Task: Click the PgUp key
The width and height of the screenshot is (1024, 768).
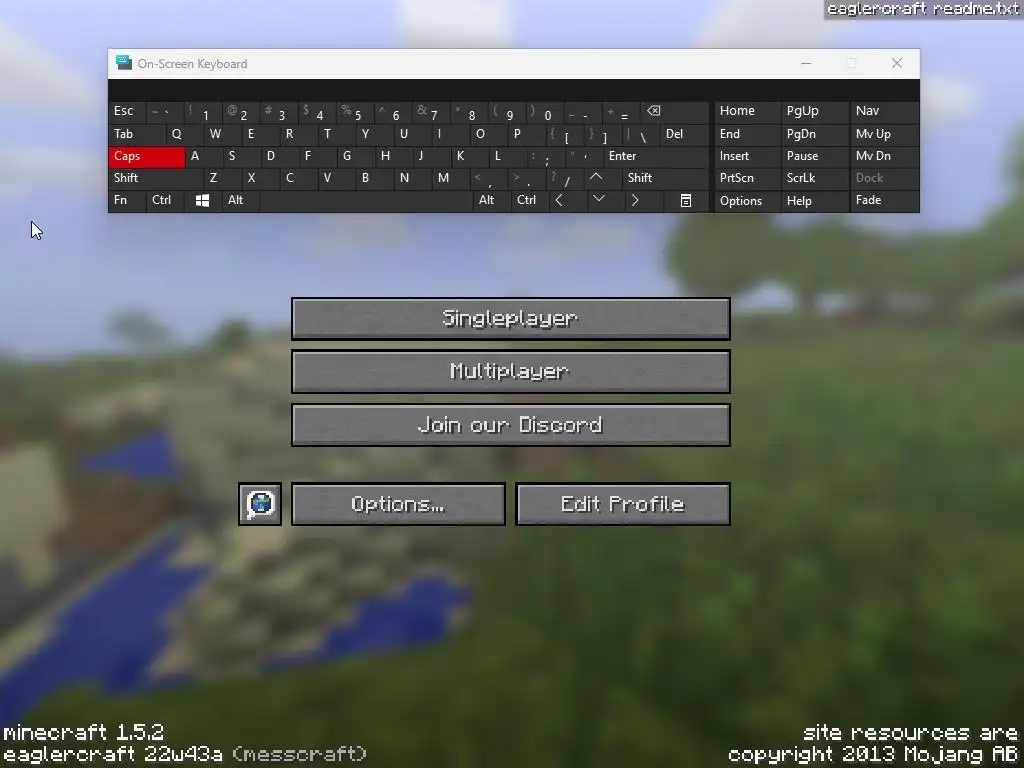Action: [x=815, y=112]
